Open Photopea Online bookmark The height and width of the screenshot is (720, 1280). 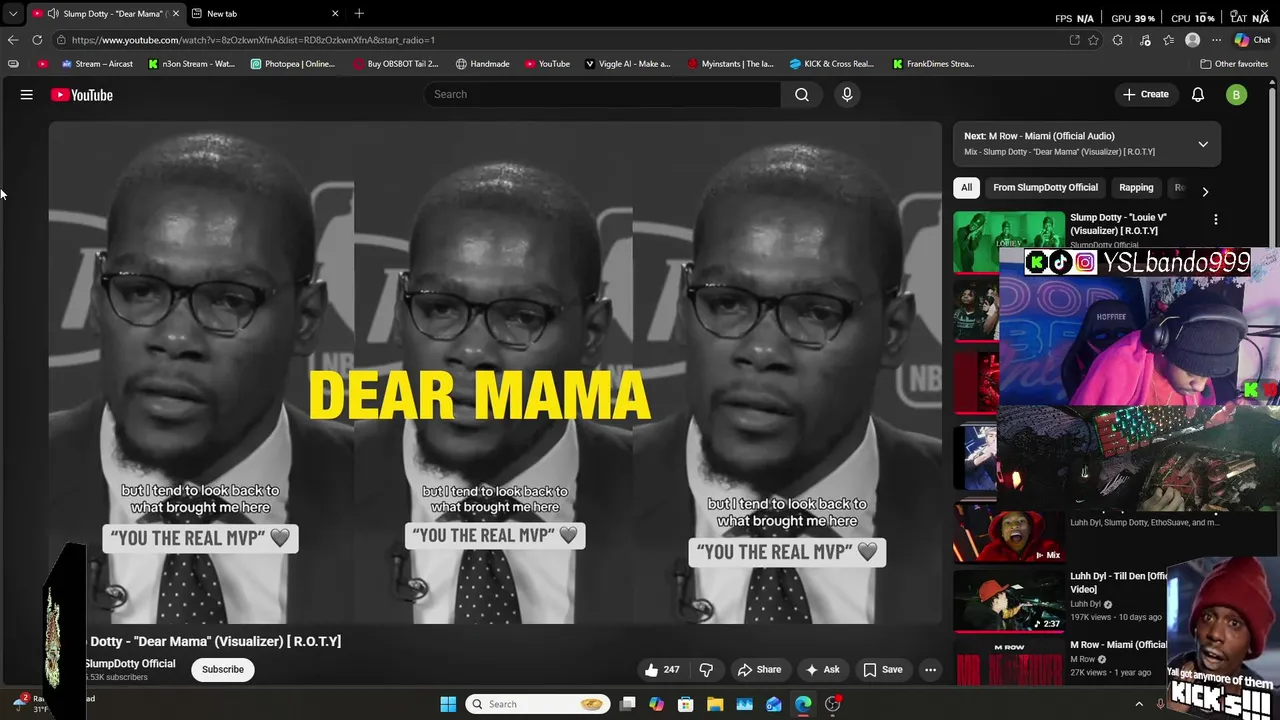pos(292,64)
